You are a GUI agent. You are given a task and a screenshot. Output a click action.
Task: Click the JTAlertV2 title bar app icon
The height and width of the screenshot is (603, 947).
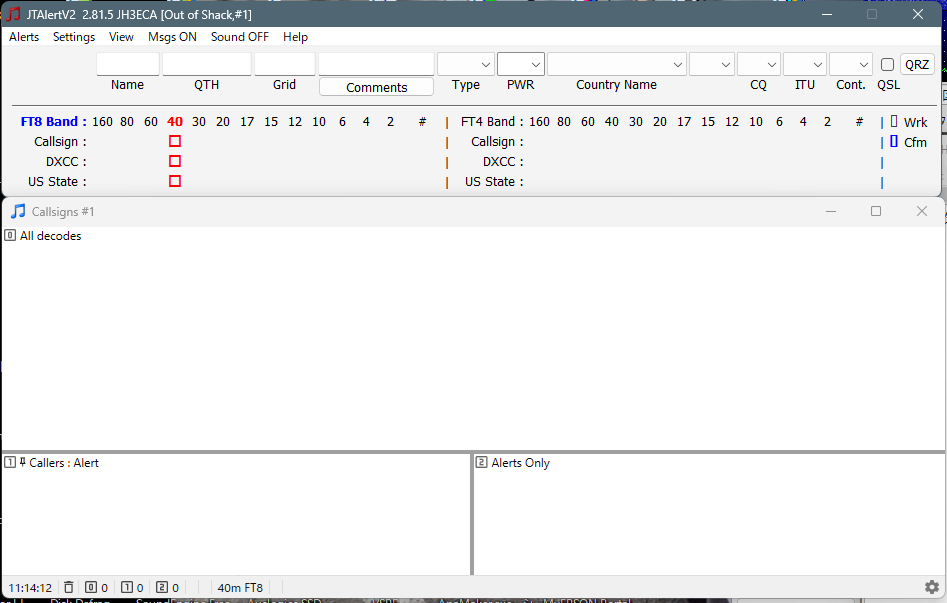[x=14, y=14]
